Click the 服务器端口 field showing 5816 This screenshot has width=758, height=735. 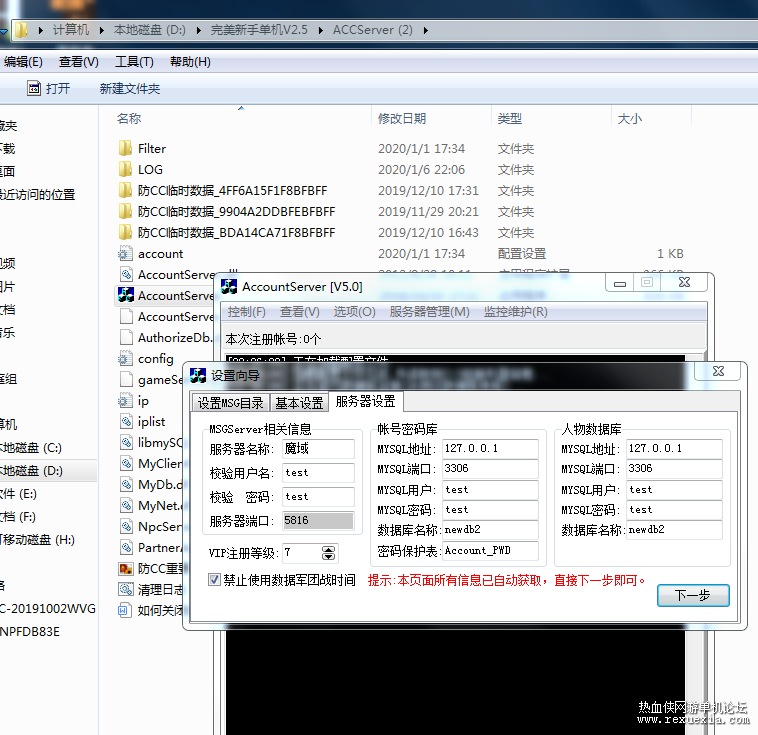coord(318,520)
